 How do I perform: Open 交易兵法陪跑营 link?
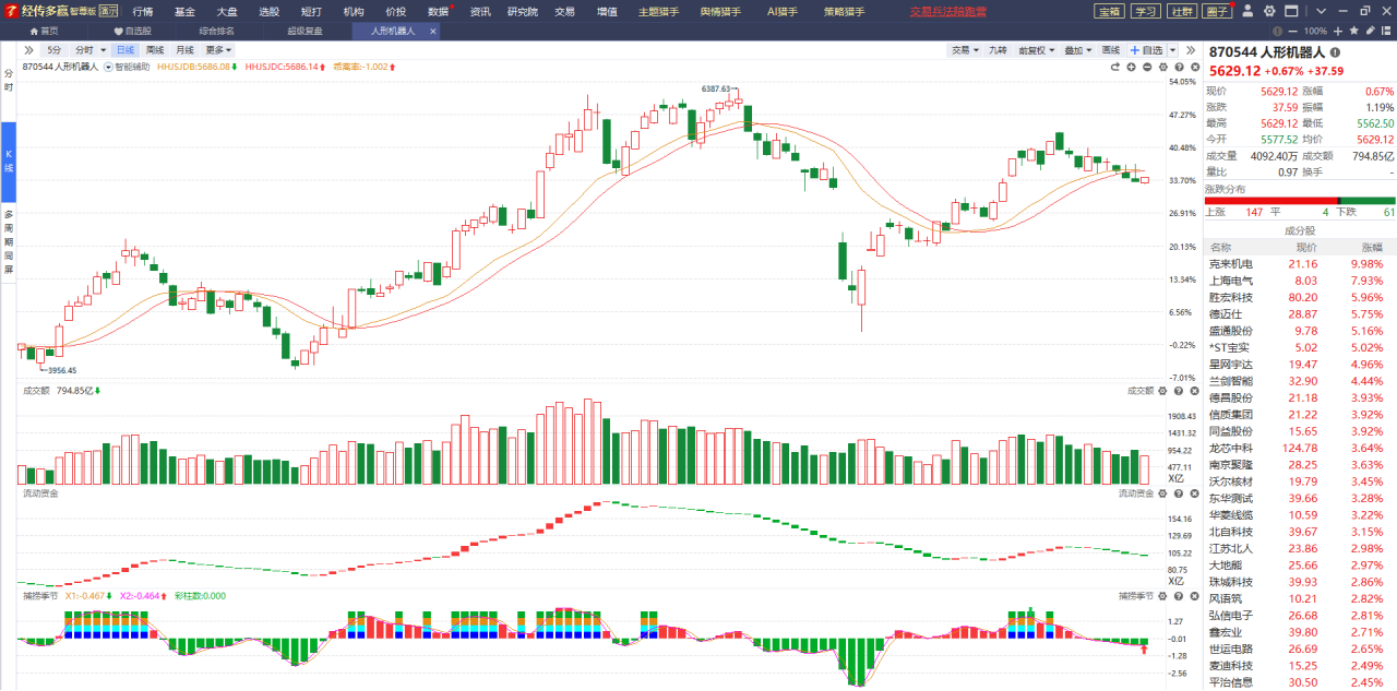pos(948,12)
